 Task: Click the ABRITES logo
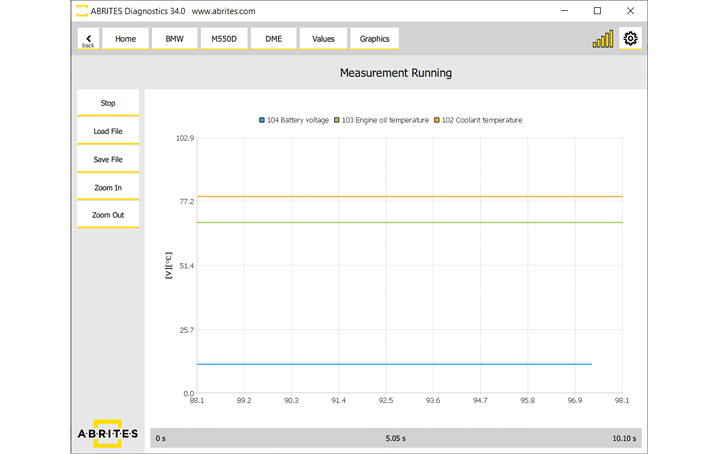(108, 433)
